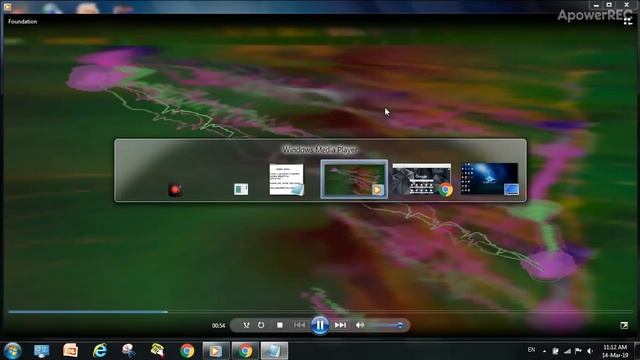Mute the player's sound with the speaker icon
Viewport: 640px width, 360px height.
click(x=360, y=325)
